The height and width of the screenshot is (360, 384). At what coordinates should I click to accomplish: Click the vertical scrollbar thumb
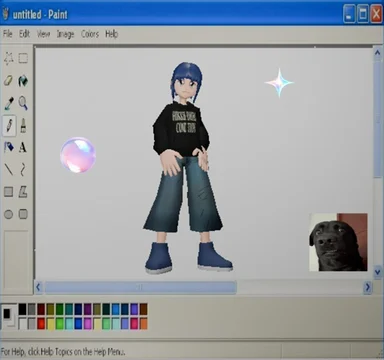(377, 119)
